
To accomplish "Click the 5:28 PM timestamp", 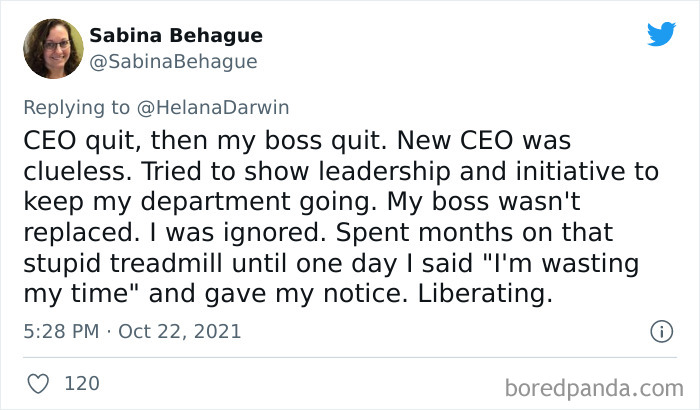I will 58,330.
